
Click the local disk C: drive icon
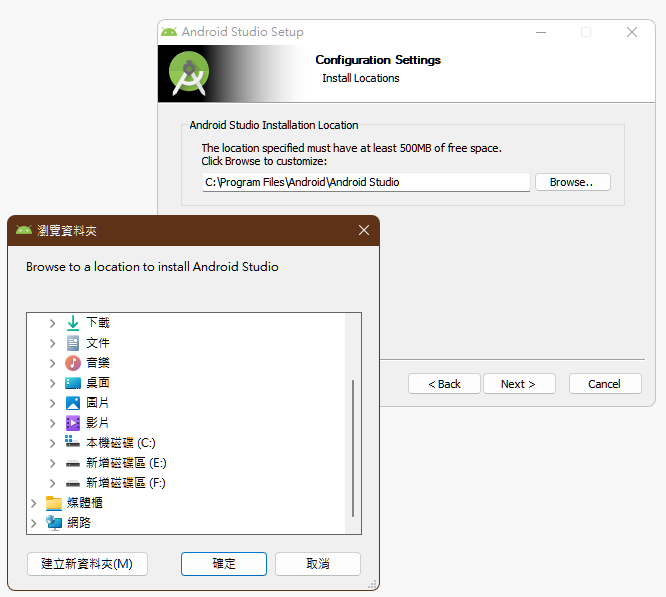[x=72, y=442]
